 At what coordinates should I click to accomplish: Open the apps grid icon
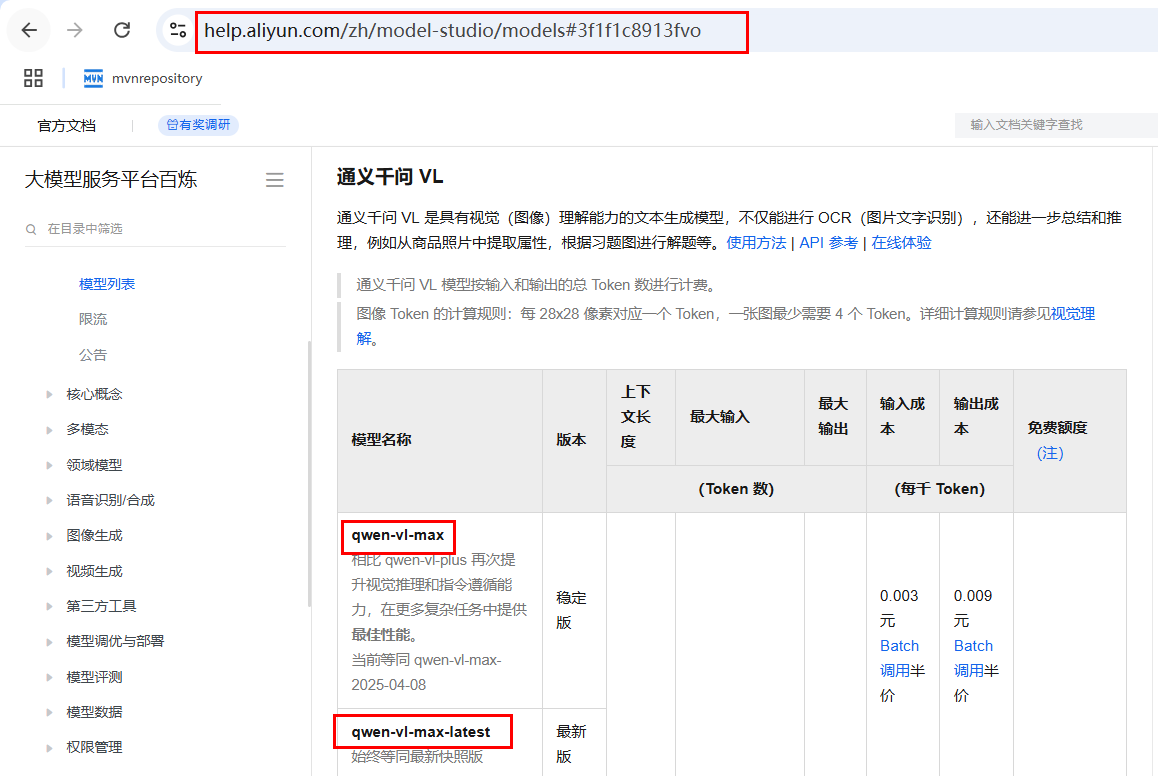(x=33, y=78)
